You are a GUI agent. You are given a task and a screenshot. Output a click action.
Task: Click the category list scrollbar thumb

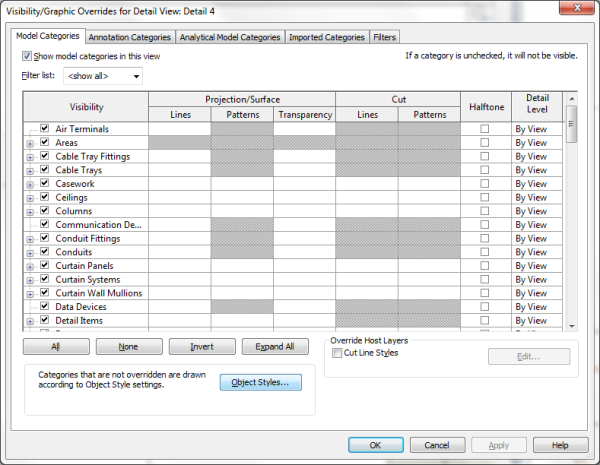click(572, 124)
